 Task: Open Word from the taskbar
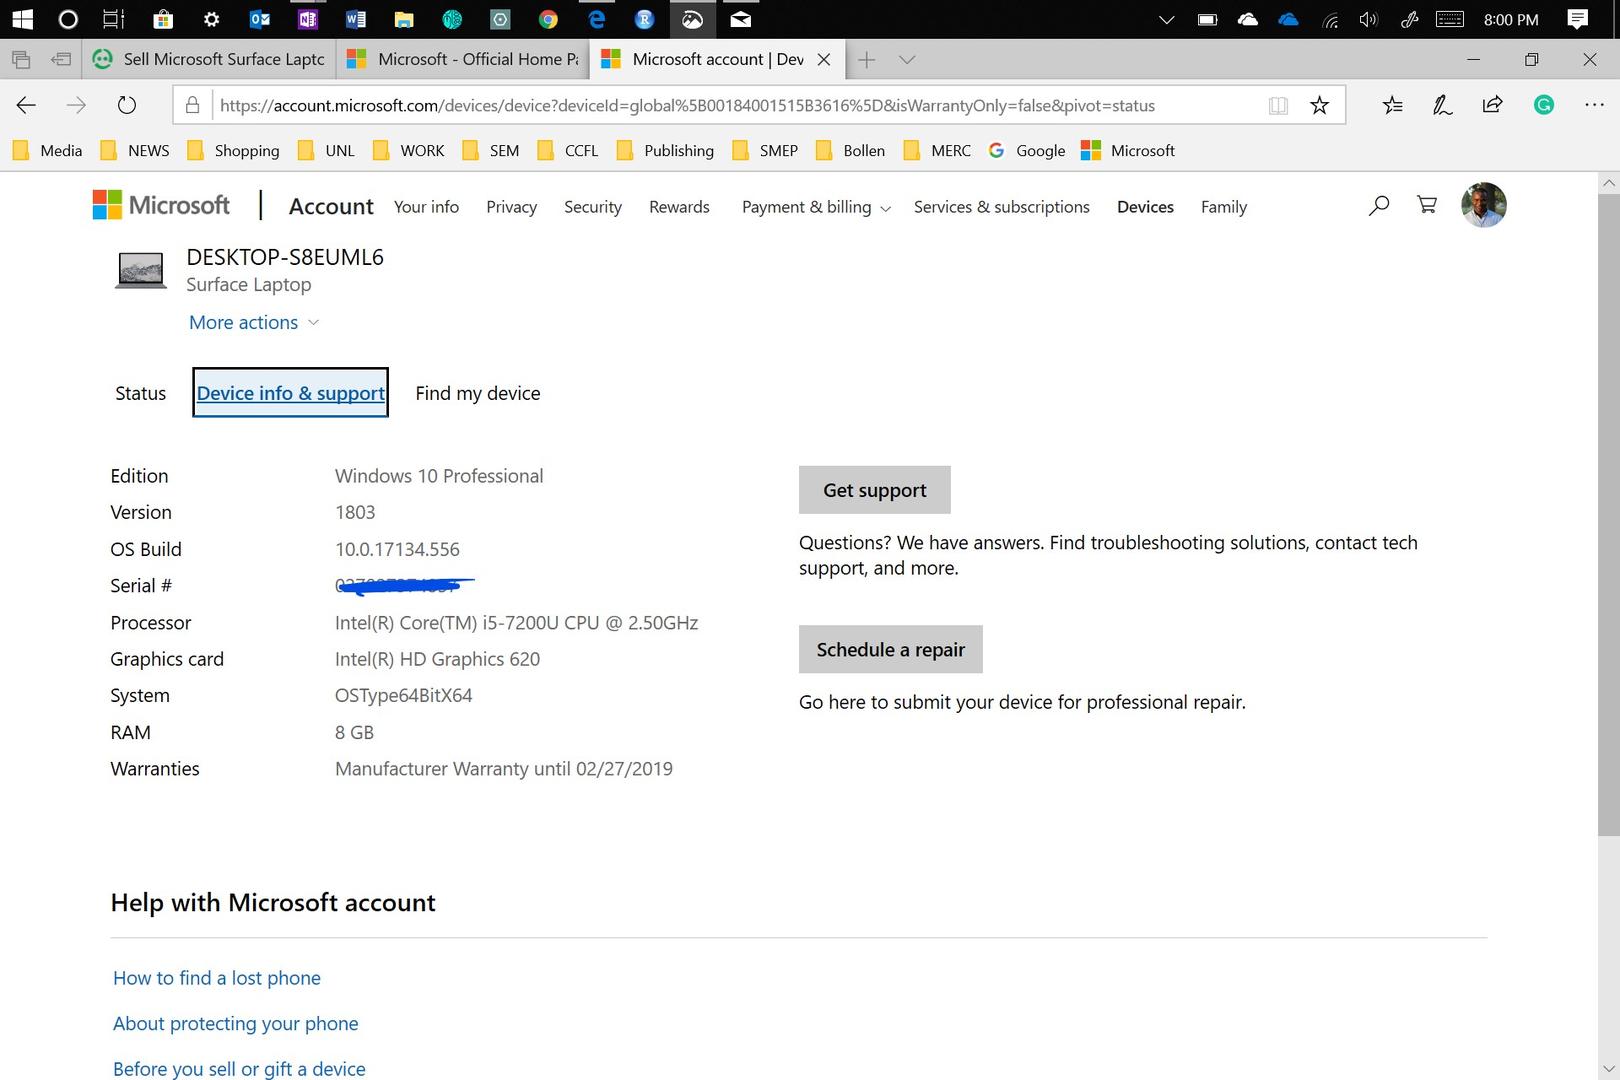[355, 19]
